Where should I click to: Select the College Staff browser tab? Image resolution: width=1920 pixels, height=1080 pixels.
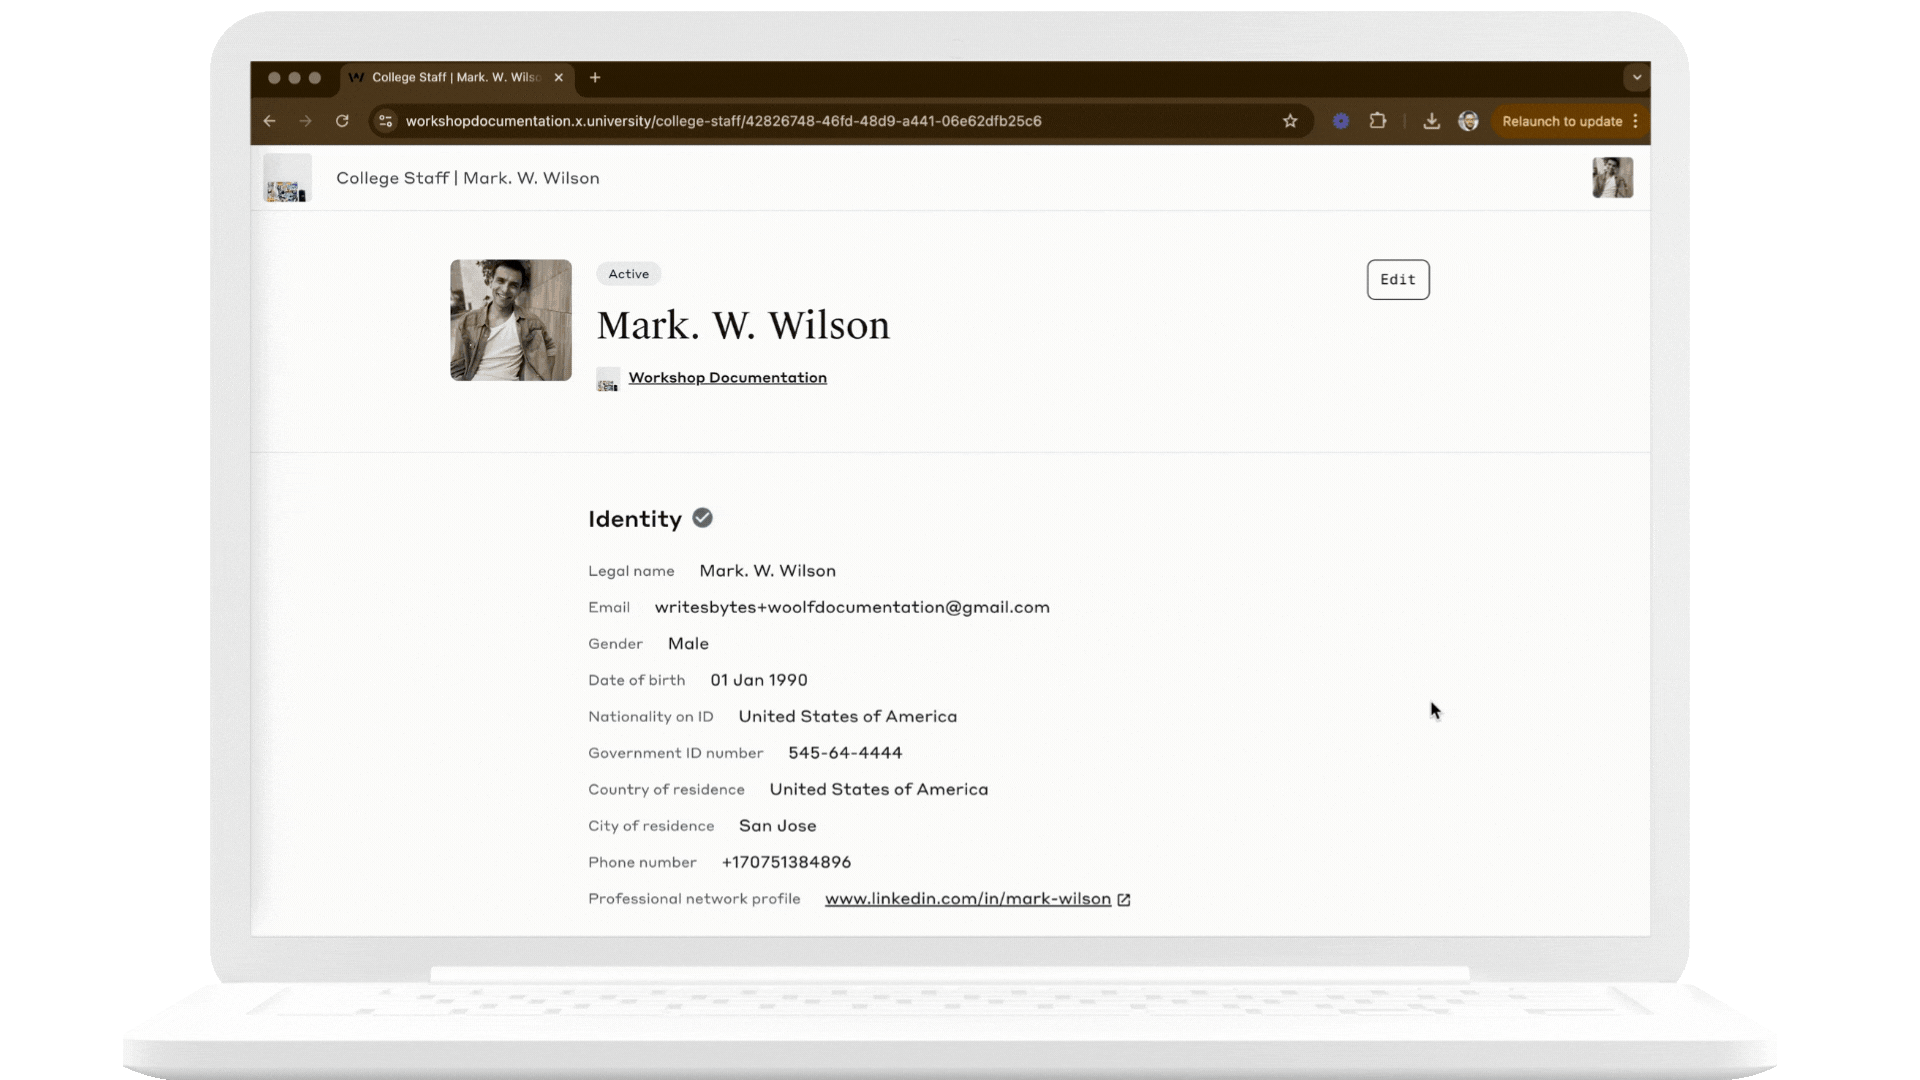coord(450,77)
